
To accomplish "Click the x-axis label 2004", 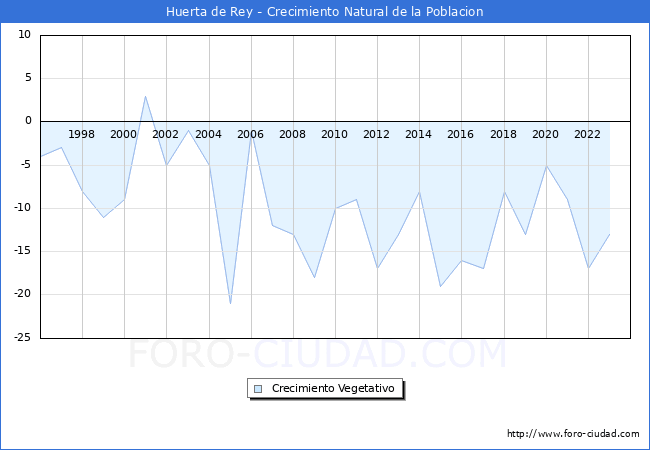I will 209,134.
